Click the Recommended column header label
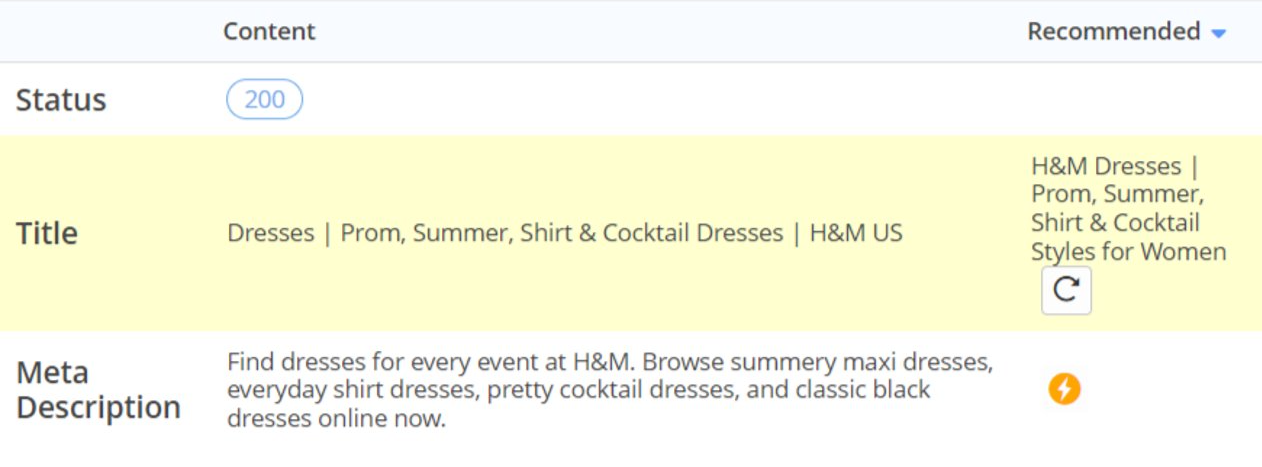This screenshot has width=1262, height=467. (x=1113, y=32)
